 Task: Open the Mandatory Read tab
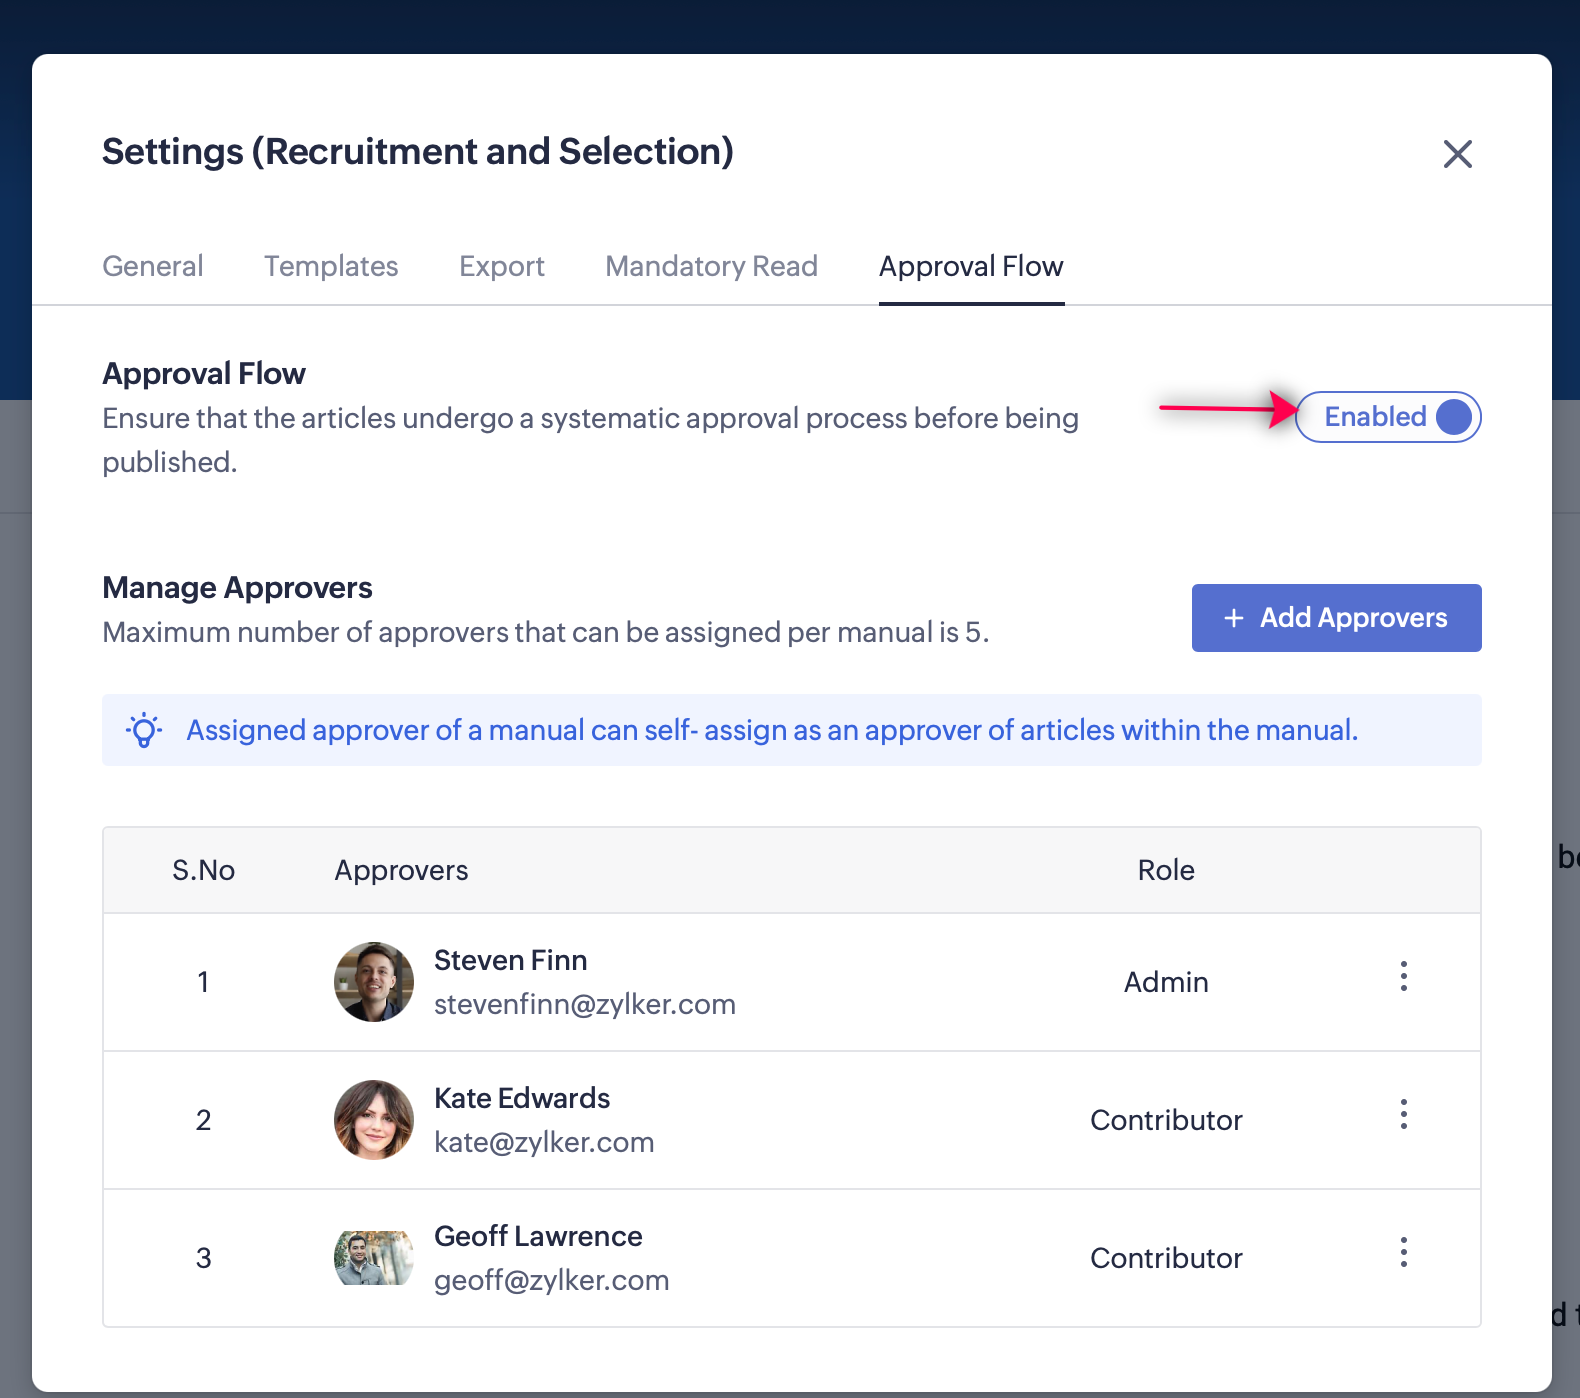click(x=711, y=266)
